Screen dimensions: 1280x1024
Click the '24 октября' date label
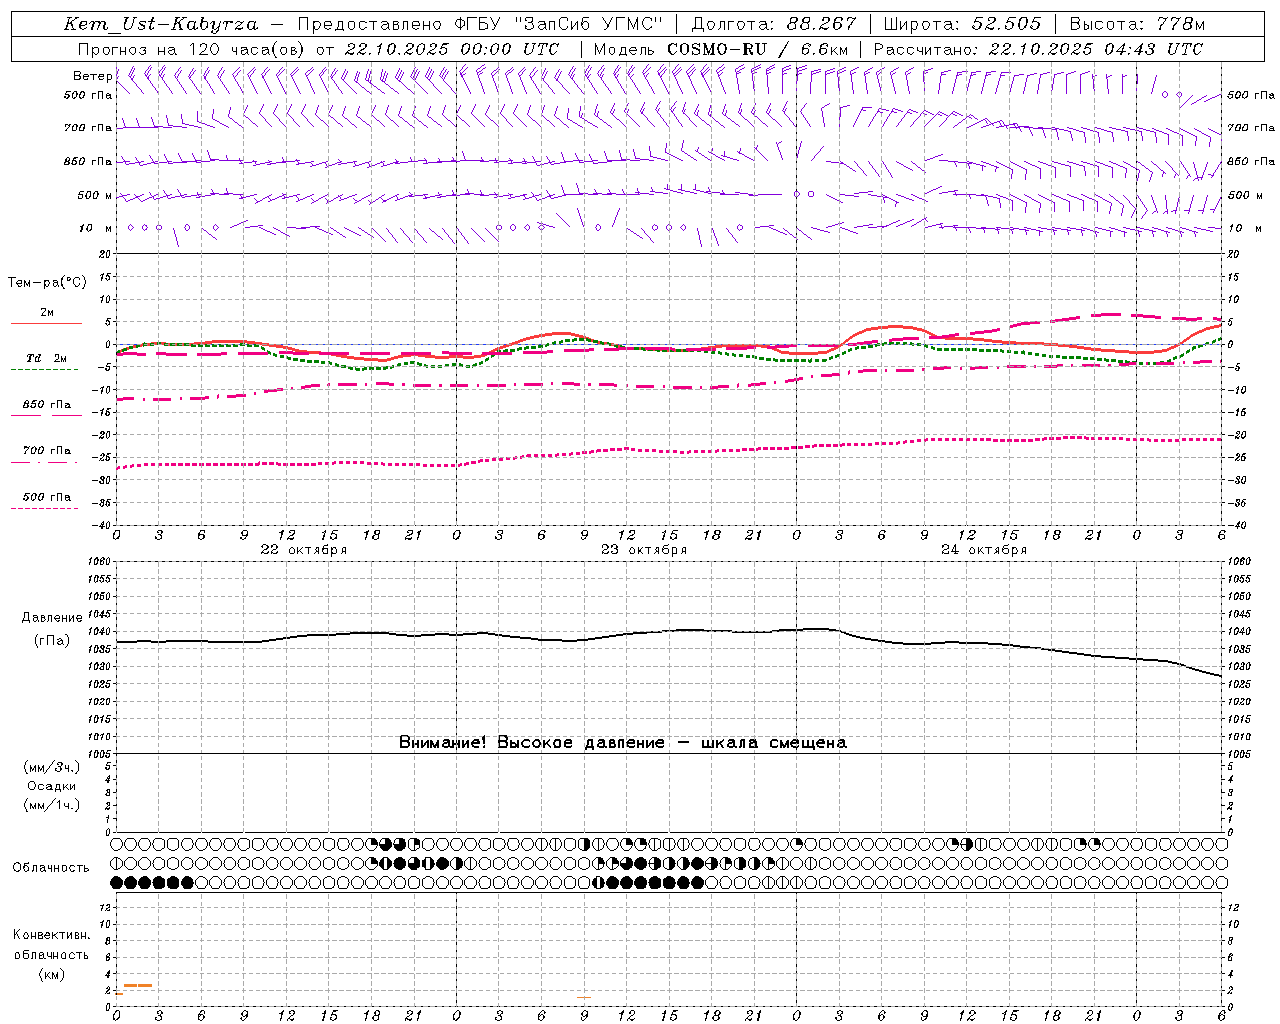984,550
